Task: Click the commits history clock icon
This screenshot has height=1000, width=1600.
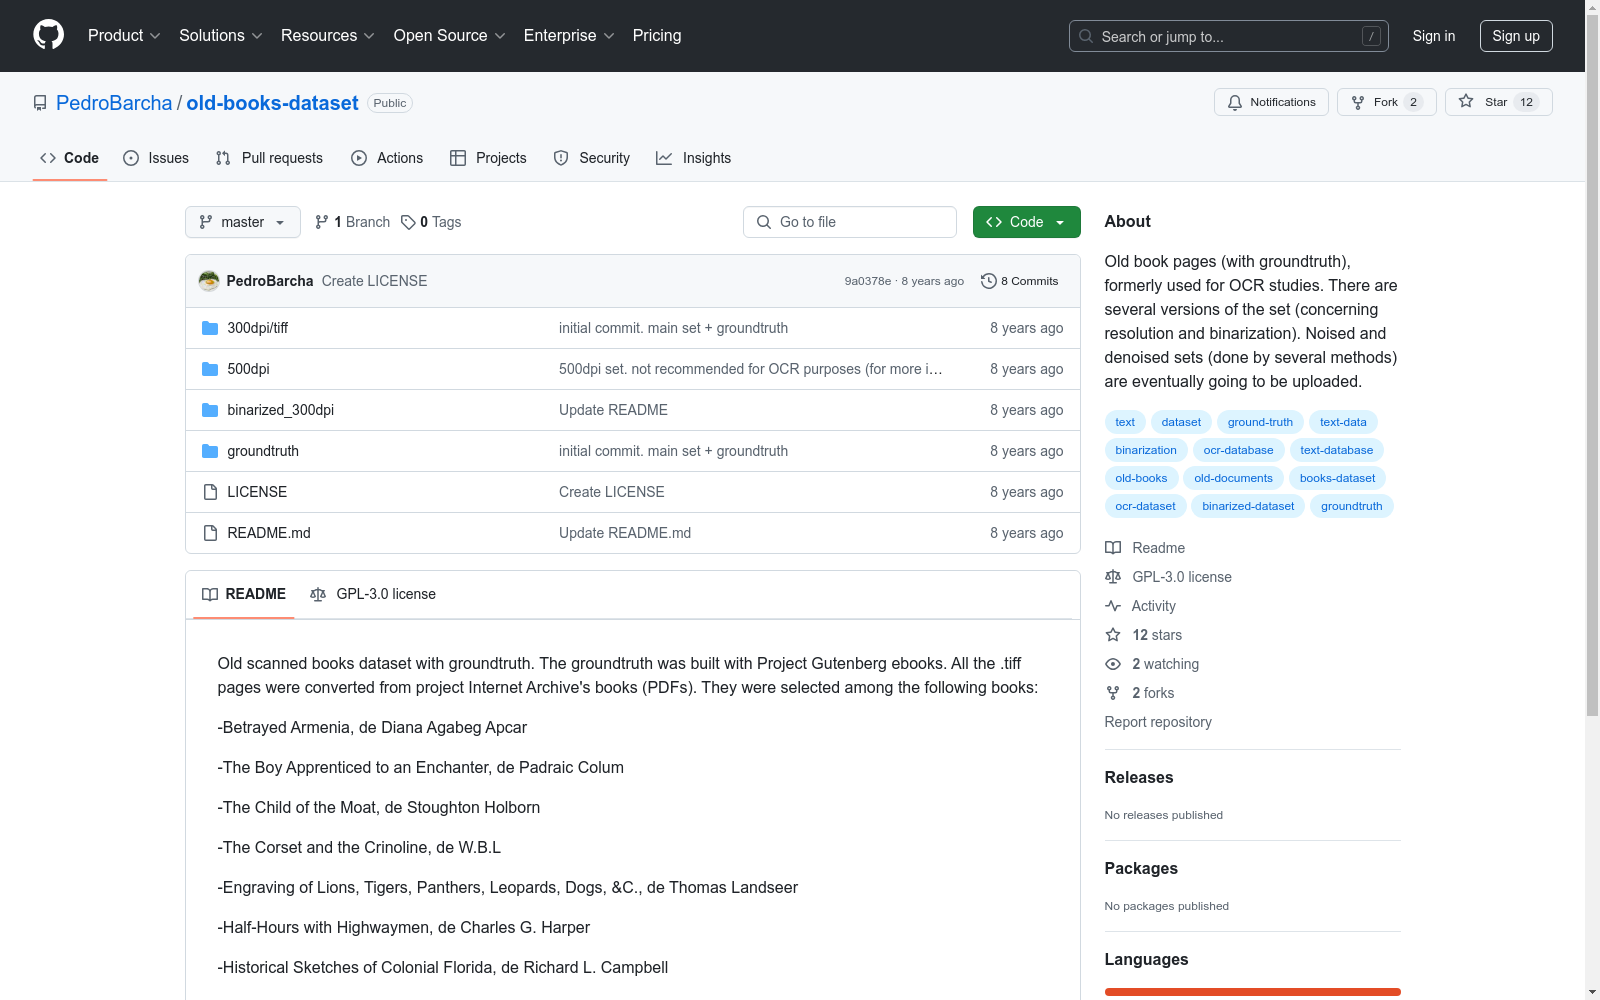Action: click(989, 281)
